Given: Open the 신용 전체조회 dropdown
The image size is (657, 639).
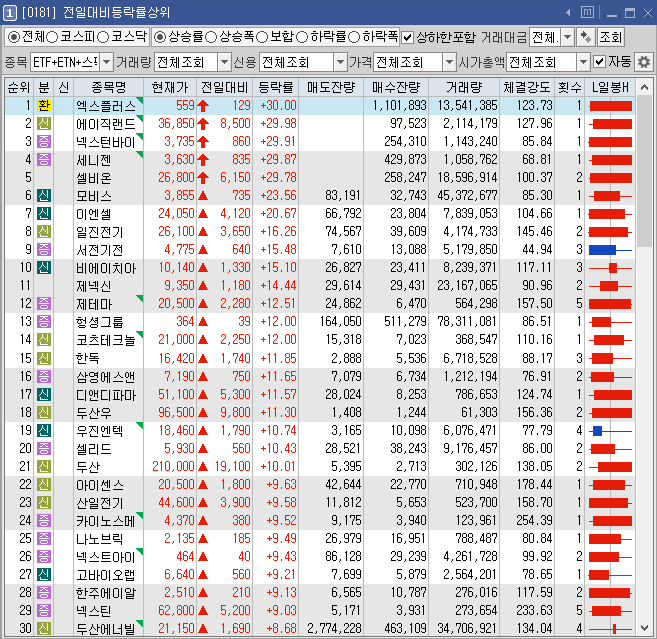Looking at the screenshot, I should click(341, 62).
